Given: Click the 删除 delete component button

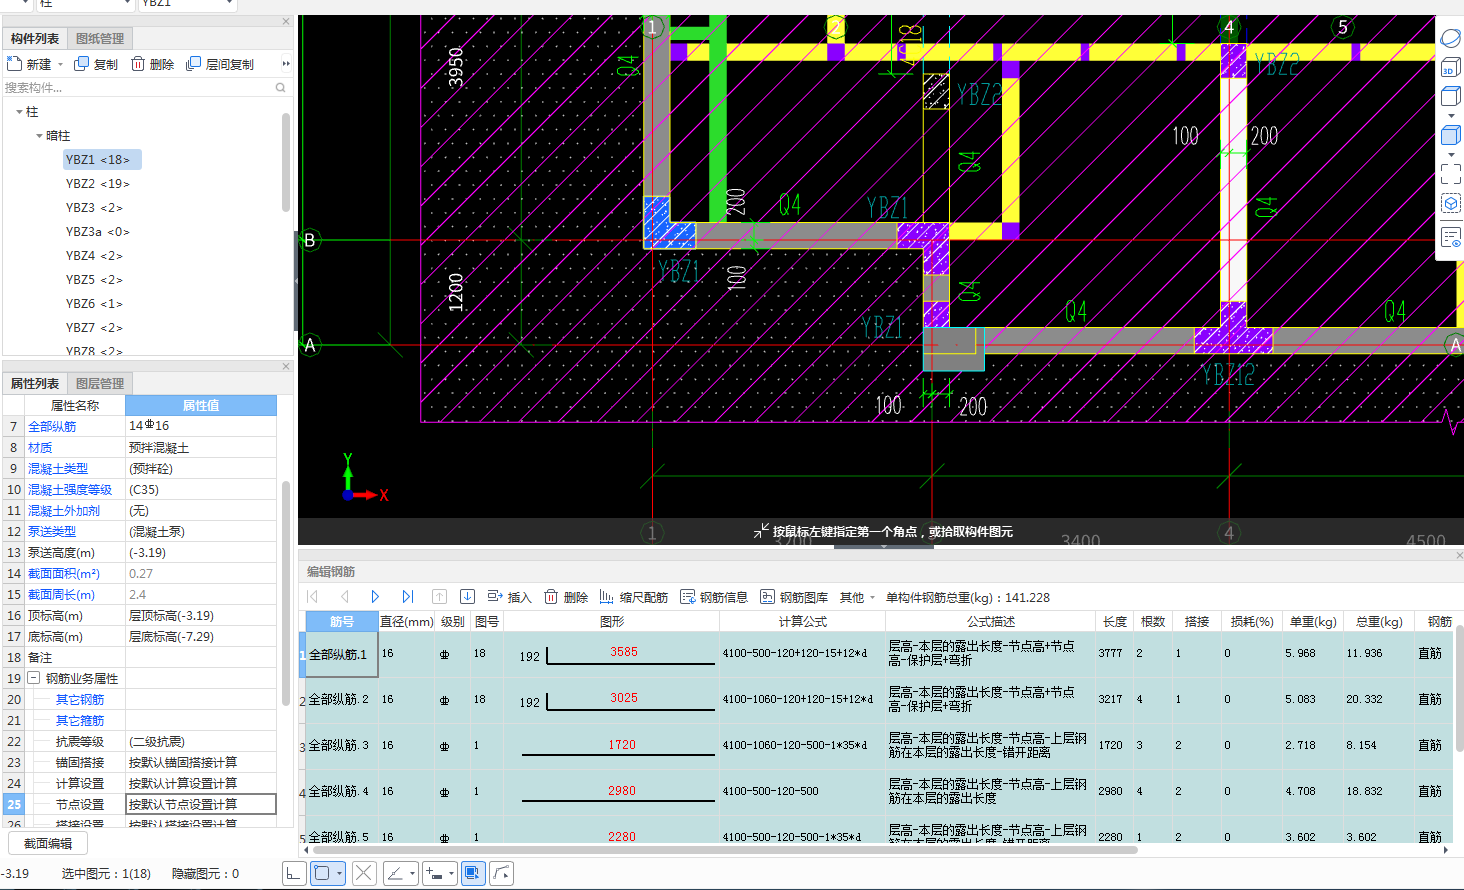Looking at the screenshot, I should coord(152,64).
